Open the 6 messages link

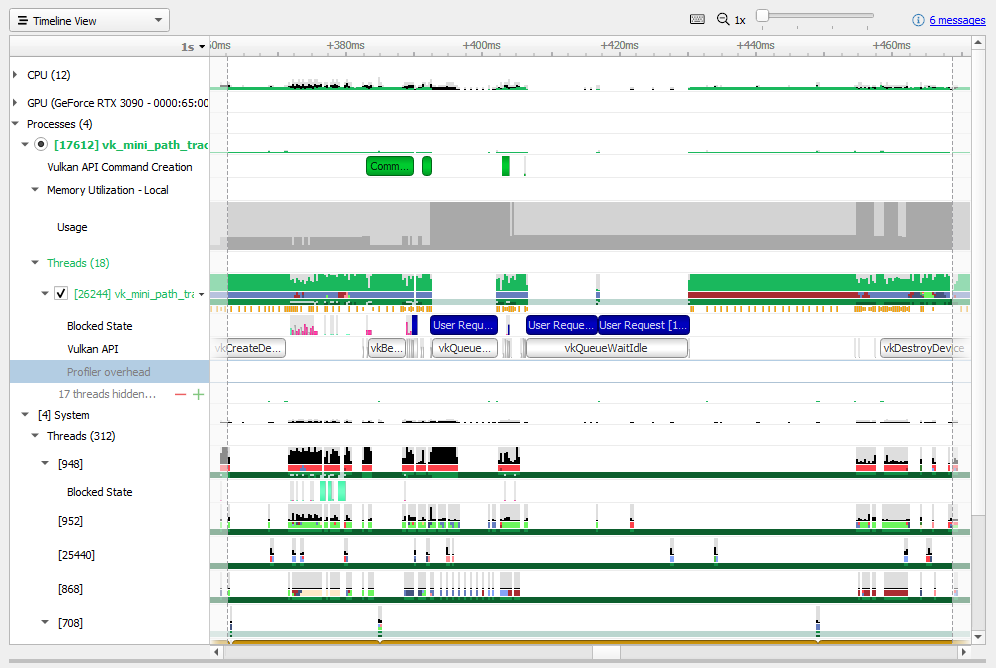(x=954, y=20)
